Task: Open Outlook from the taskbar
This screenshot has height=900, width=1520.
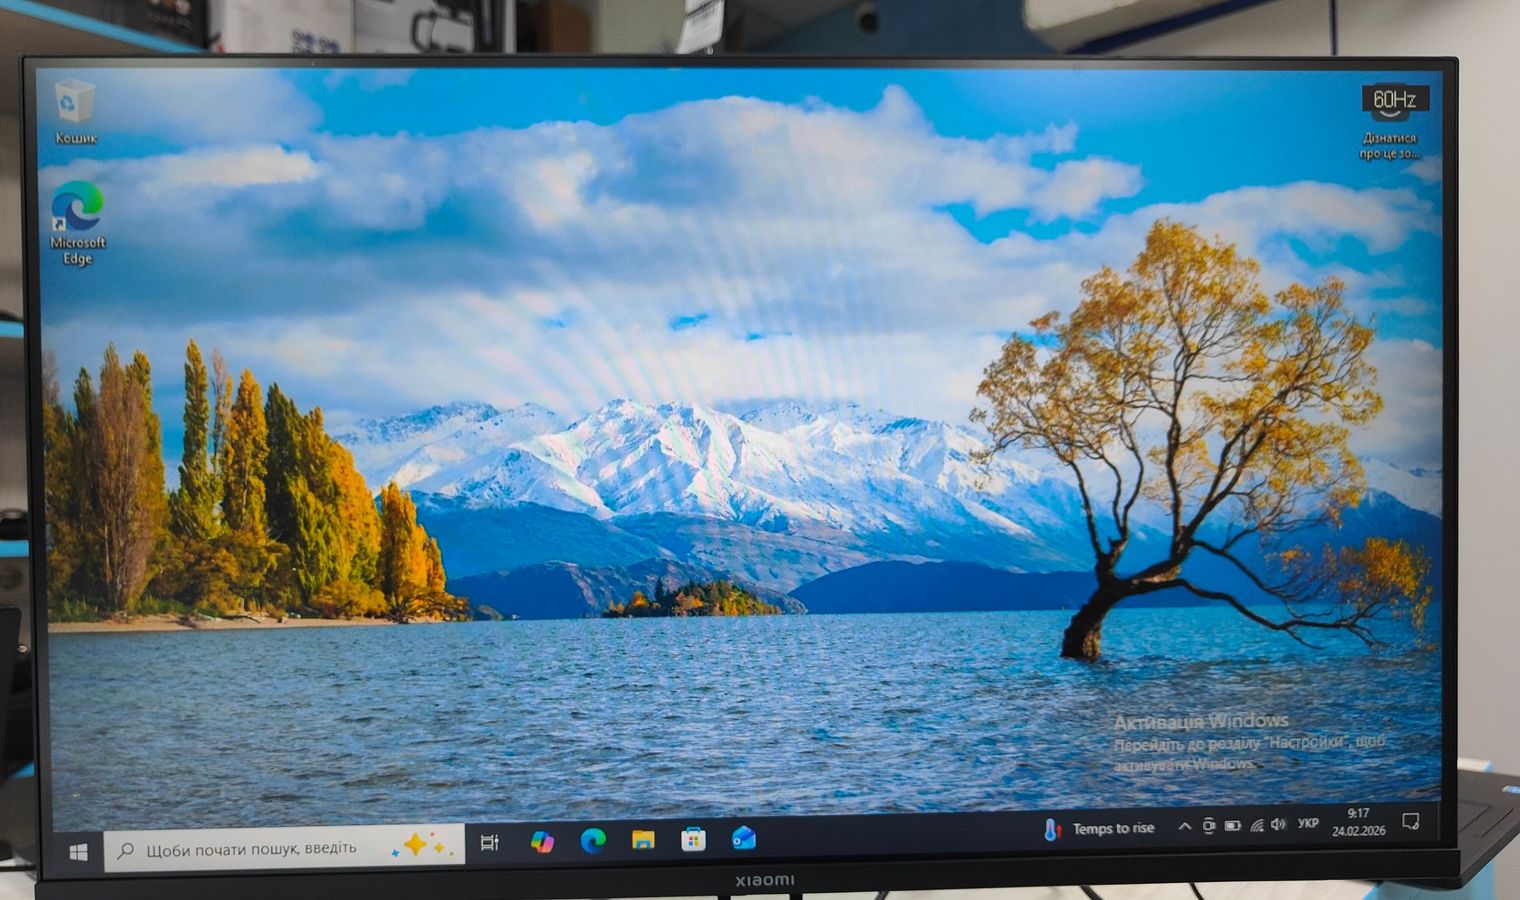Action: coord(743,838)
